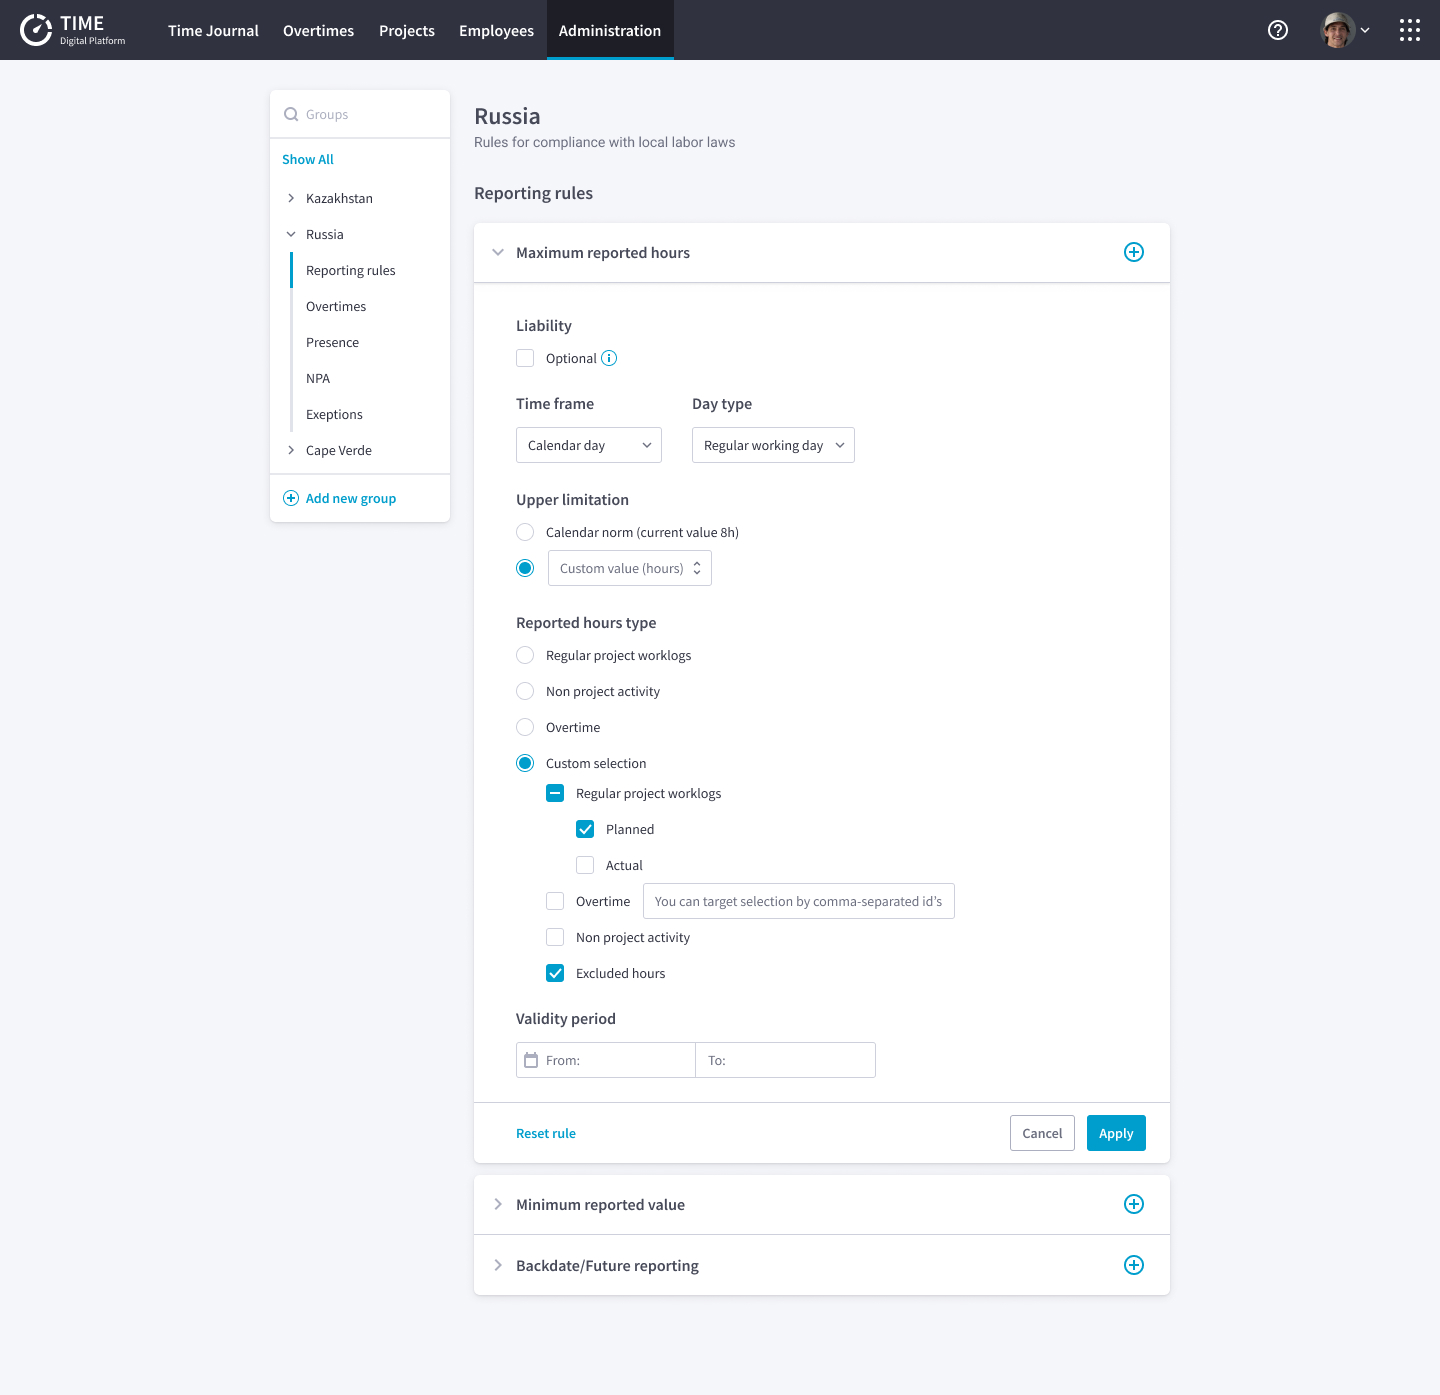1440x1395 pixels.
Task: Open the apps grid menu icon
Action: click(x=1409, y=30)
